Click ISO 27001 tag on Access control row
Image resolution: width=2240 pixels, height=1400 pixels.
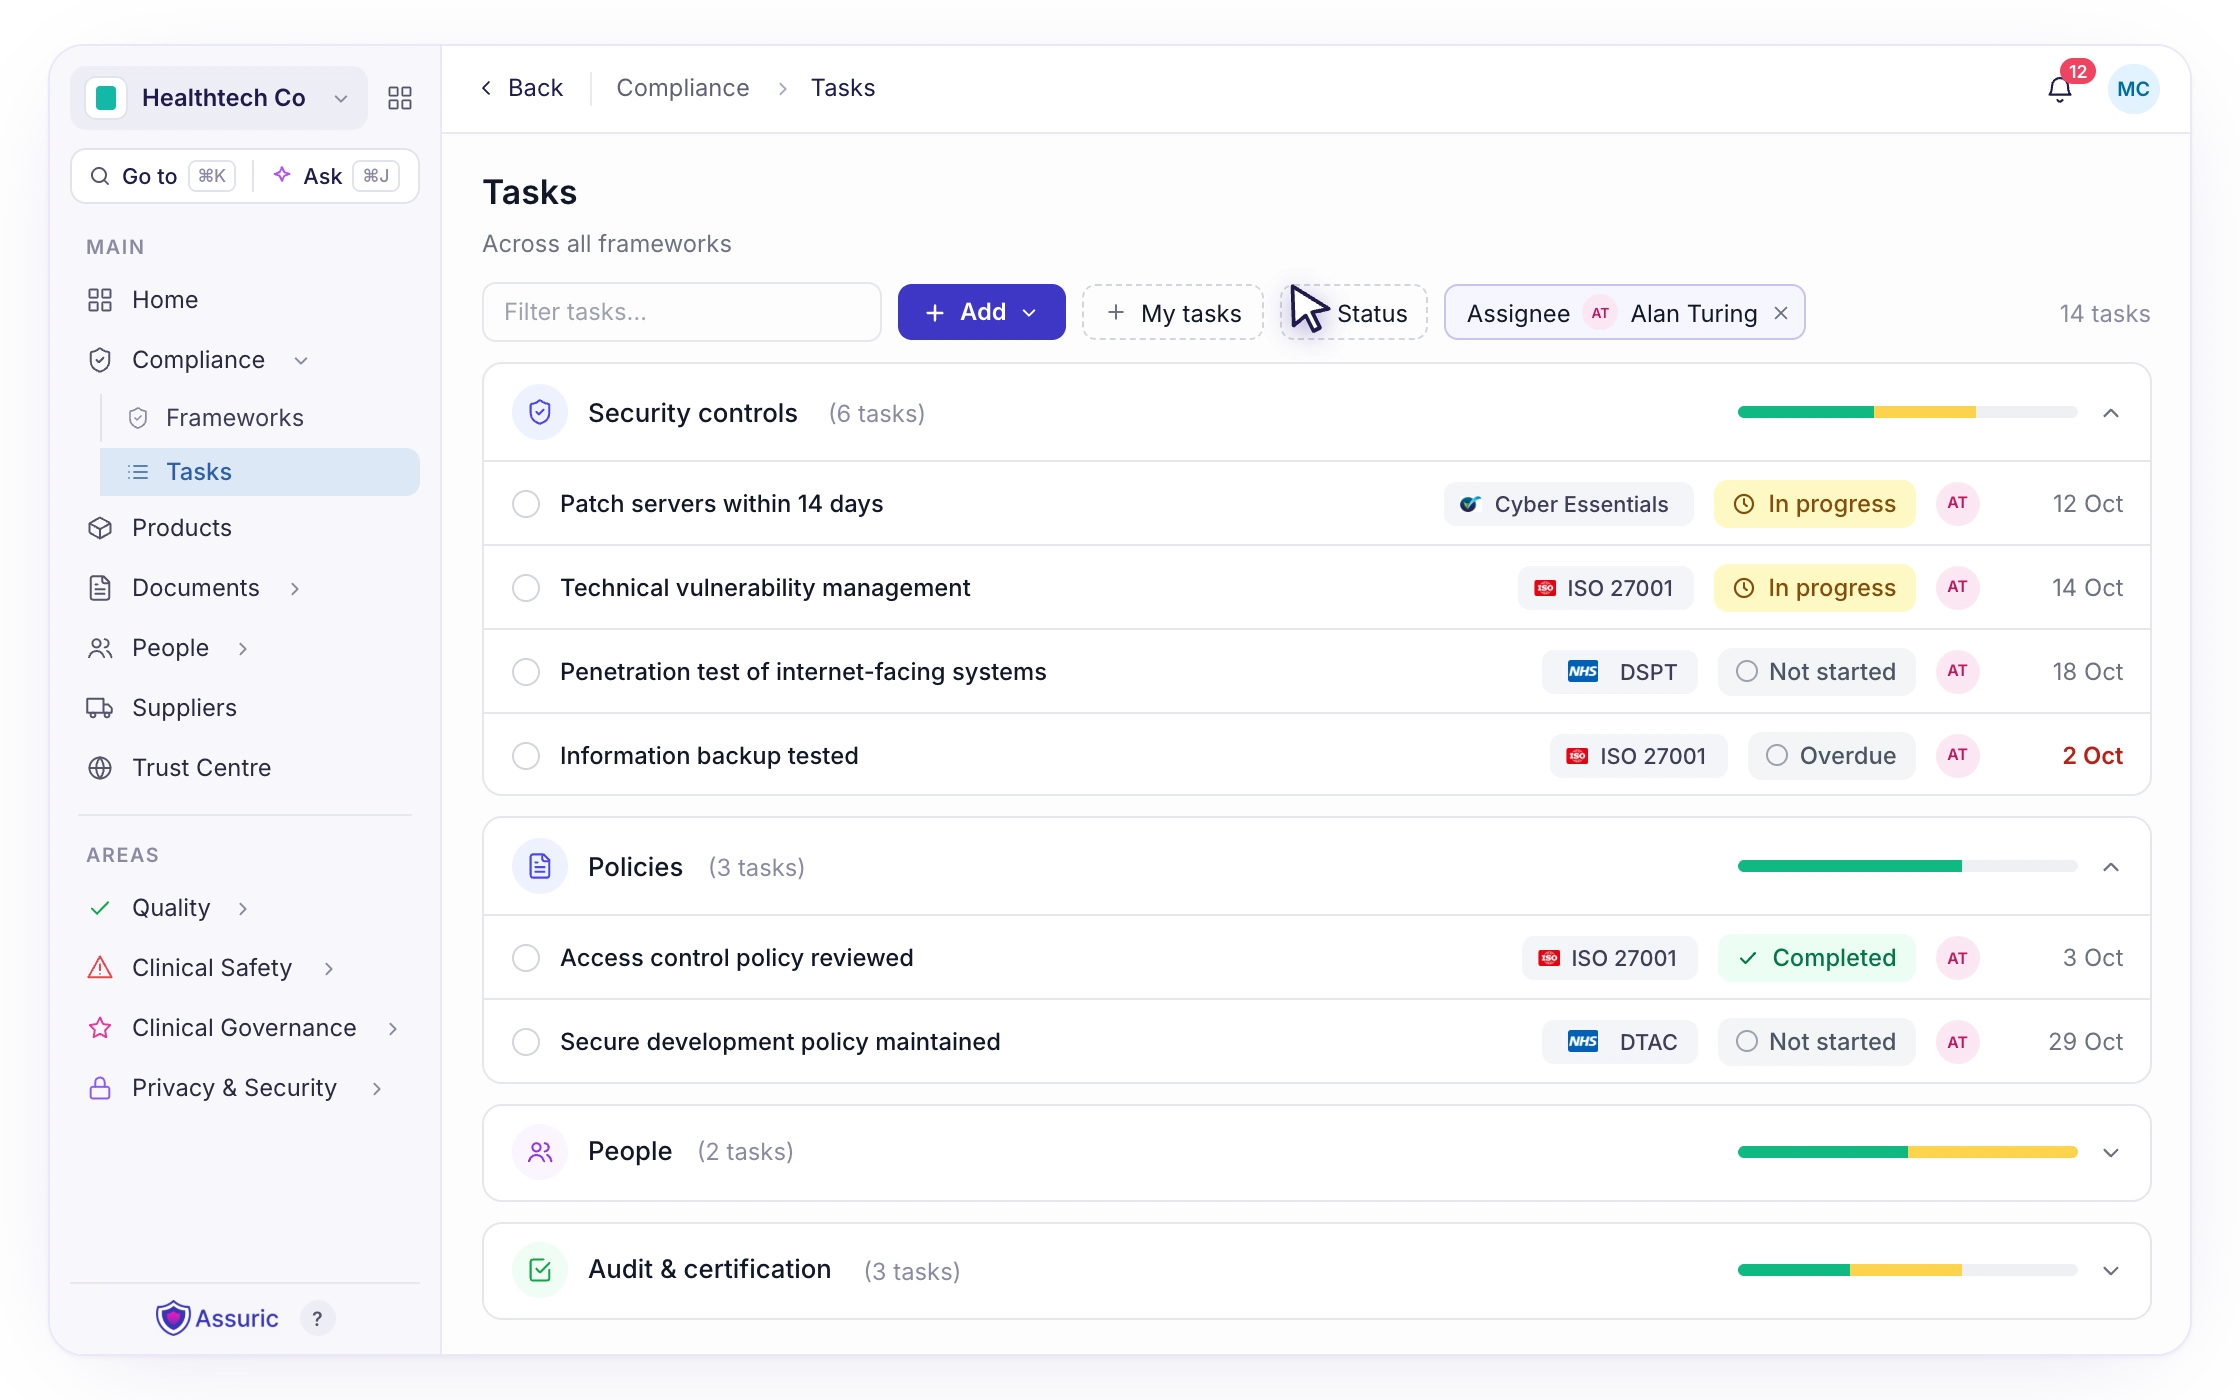pos(1610,958)
